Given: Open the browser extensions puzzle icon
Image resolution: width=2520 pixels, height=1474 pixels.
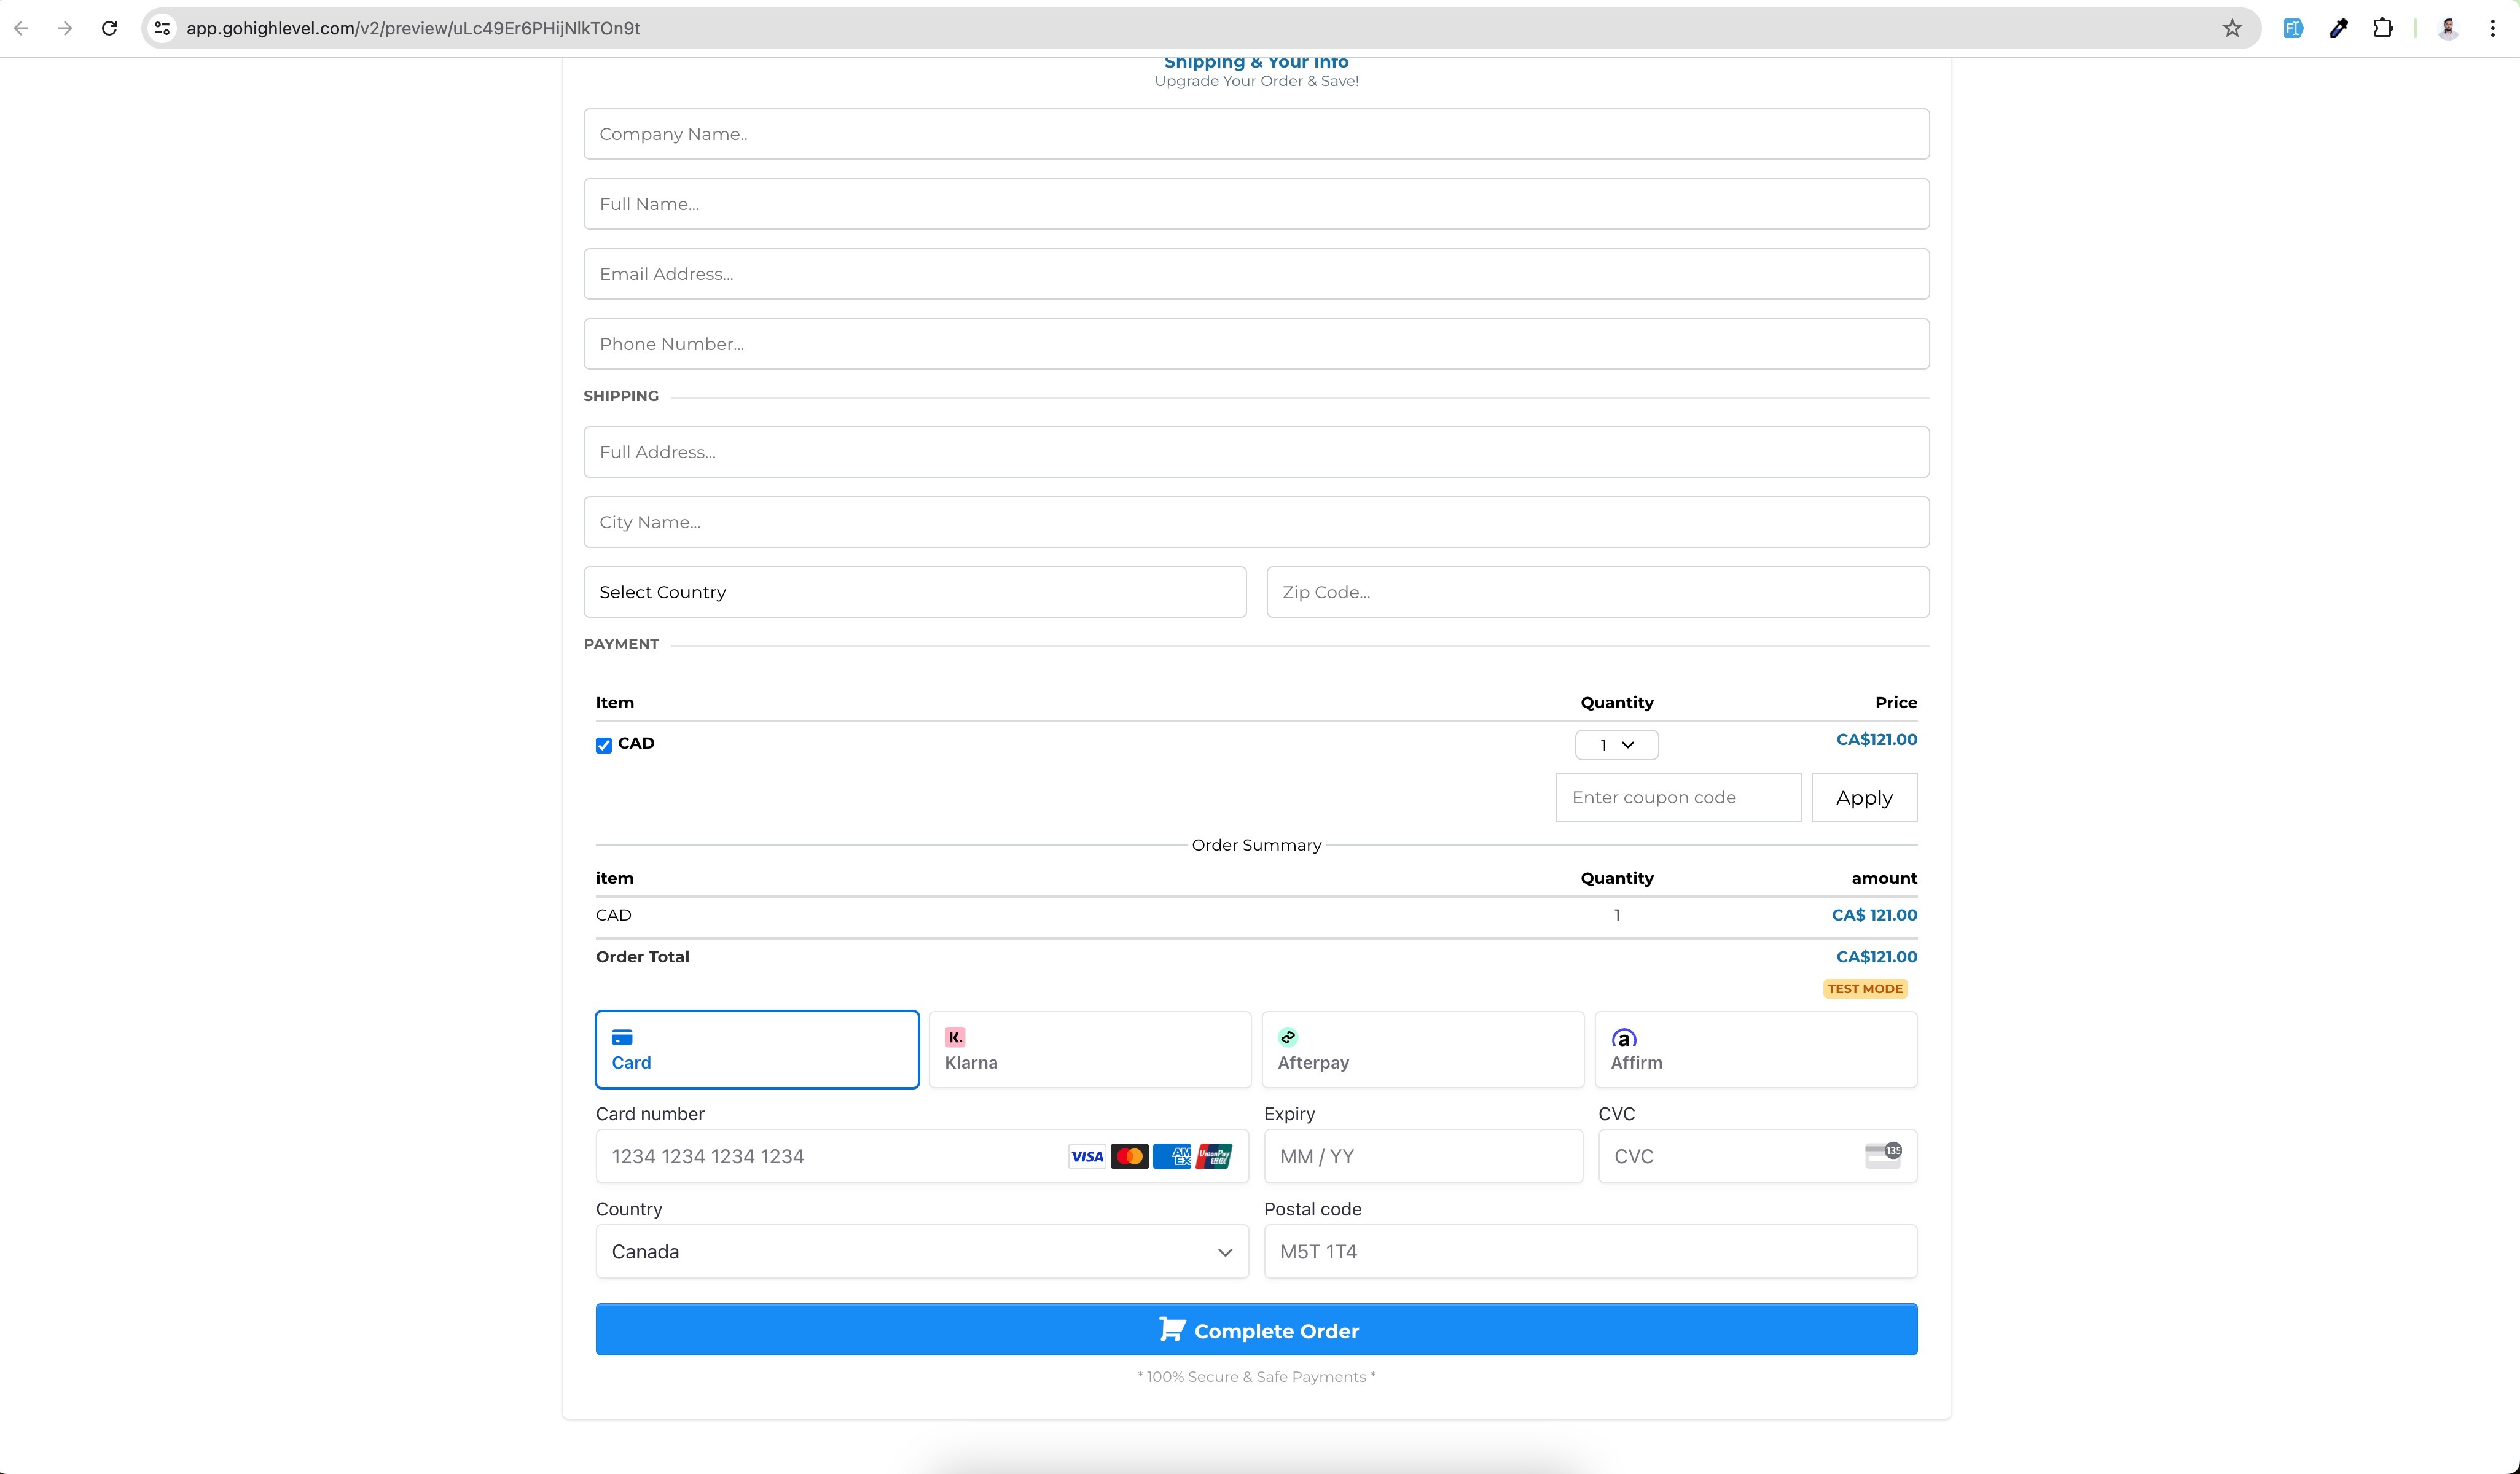Looking at the screenshot, I should pyautogui.click(x=2383, y=28).
